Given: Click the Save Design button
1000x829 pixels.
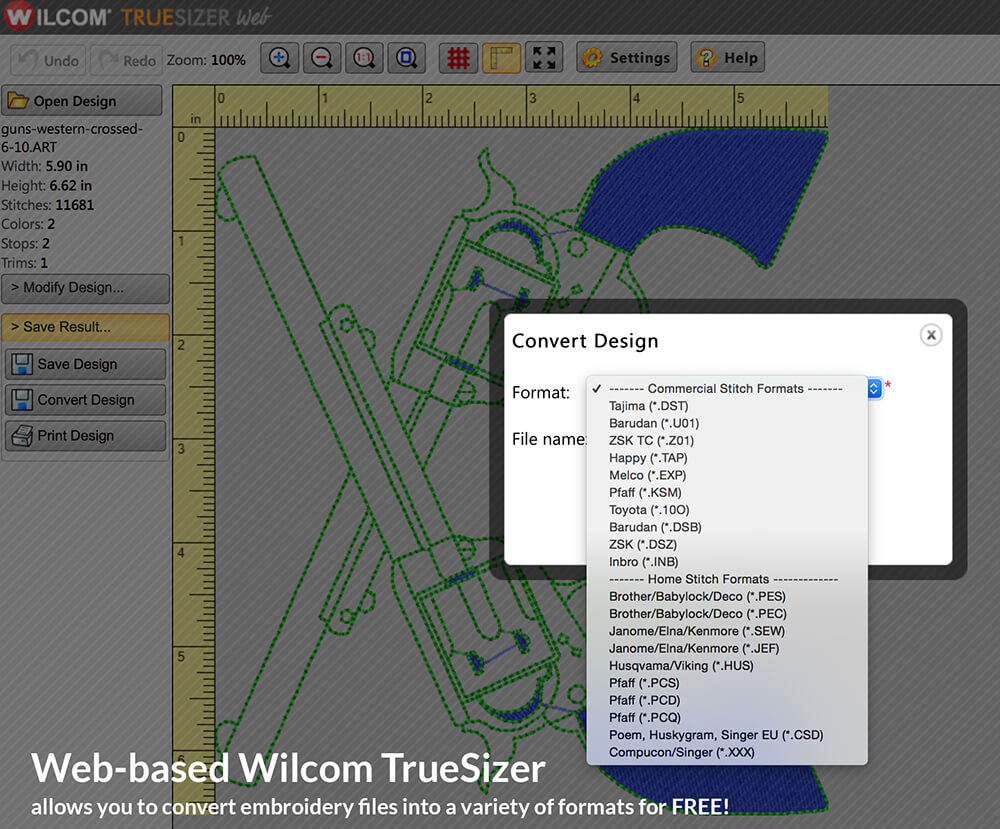Looking at the screenshot, I should (85, 364).
